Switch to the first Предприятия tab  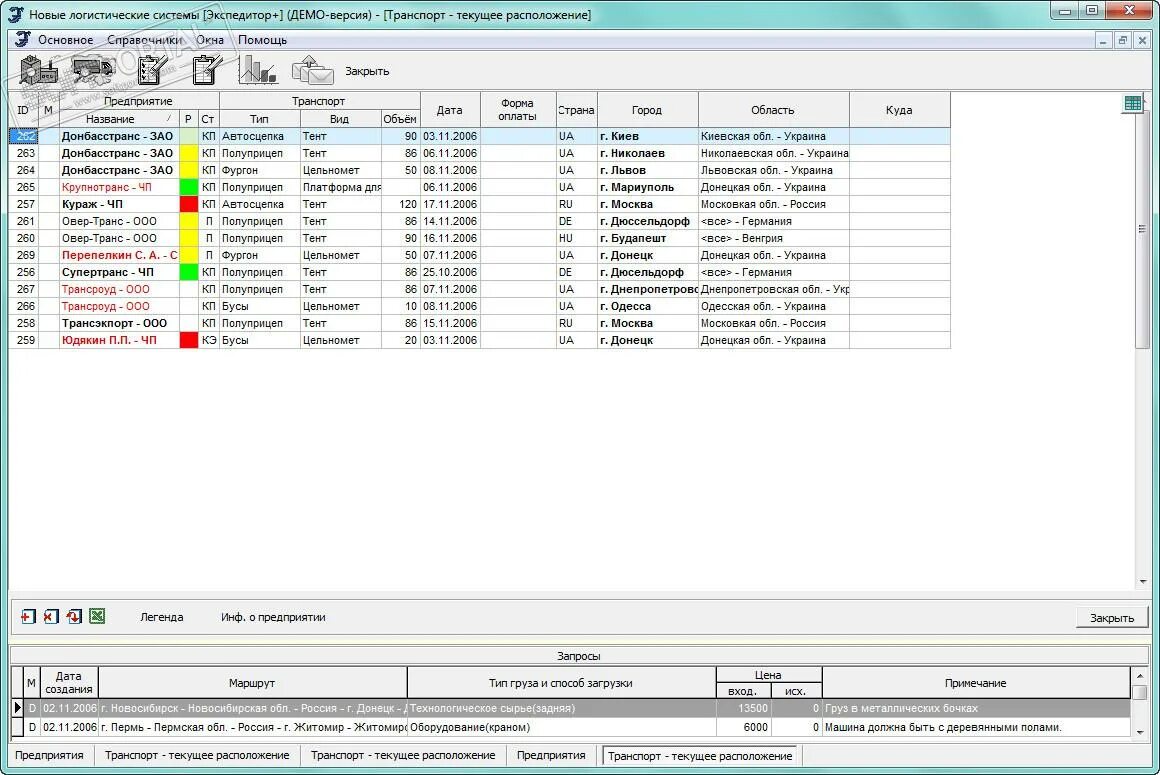tap(50, 755)
